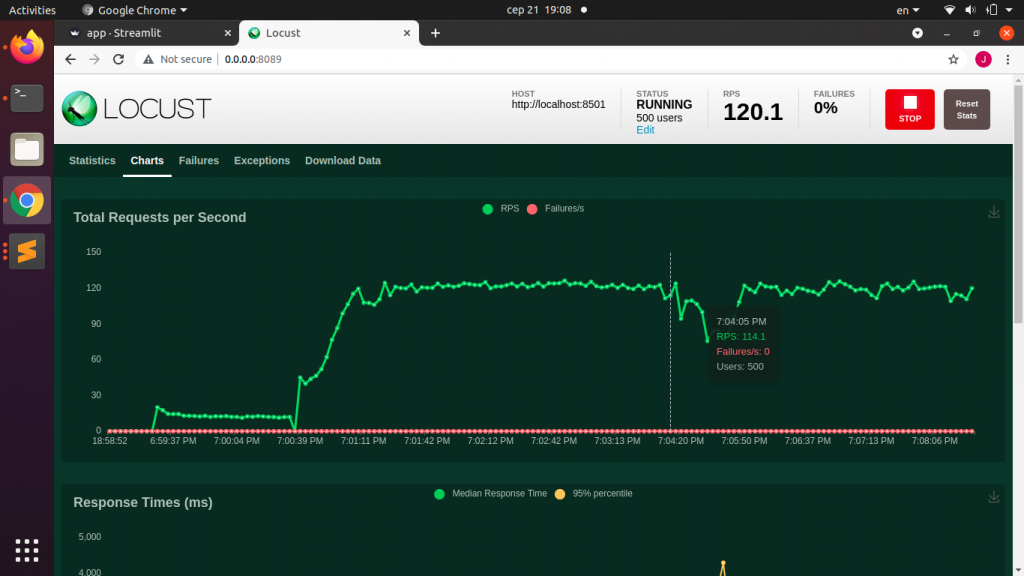The height and width of the screenshot is (576, 1024).
Task: Open the en keyboard layout dropdown
Action: coord(907,10)
